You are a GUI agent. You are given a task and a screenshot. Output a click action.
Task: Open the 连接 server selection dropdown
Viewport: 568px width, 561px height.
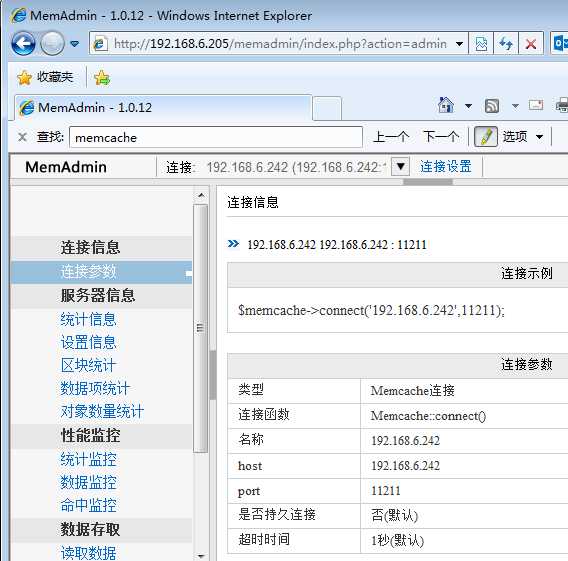click(x=400, y=167)
